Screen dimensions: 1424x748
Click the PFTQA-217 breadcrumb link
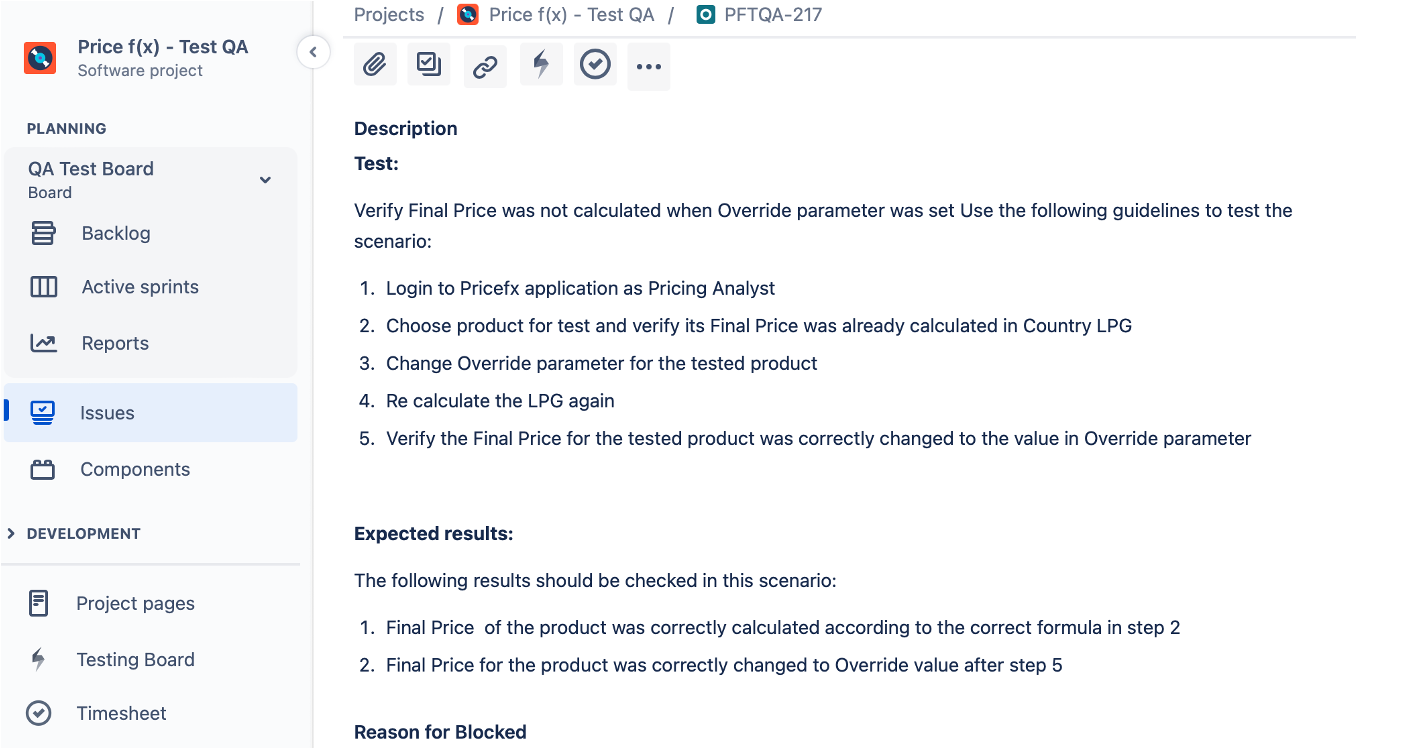773,15
